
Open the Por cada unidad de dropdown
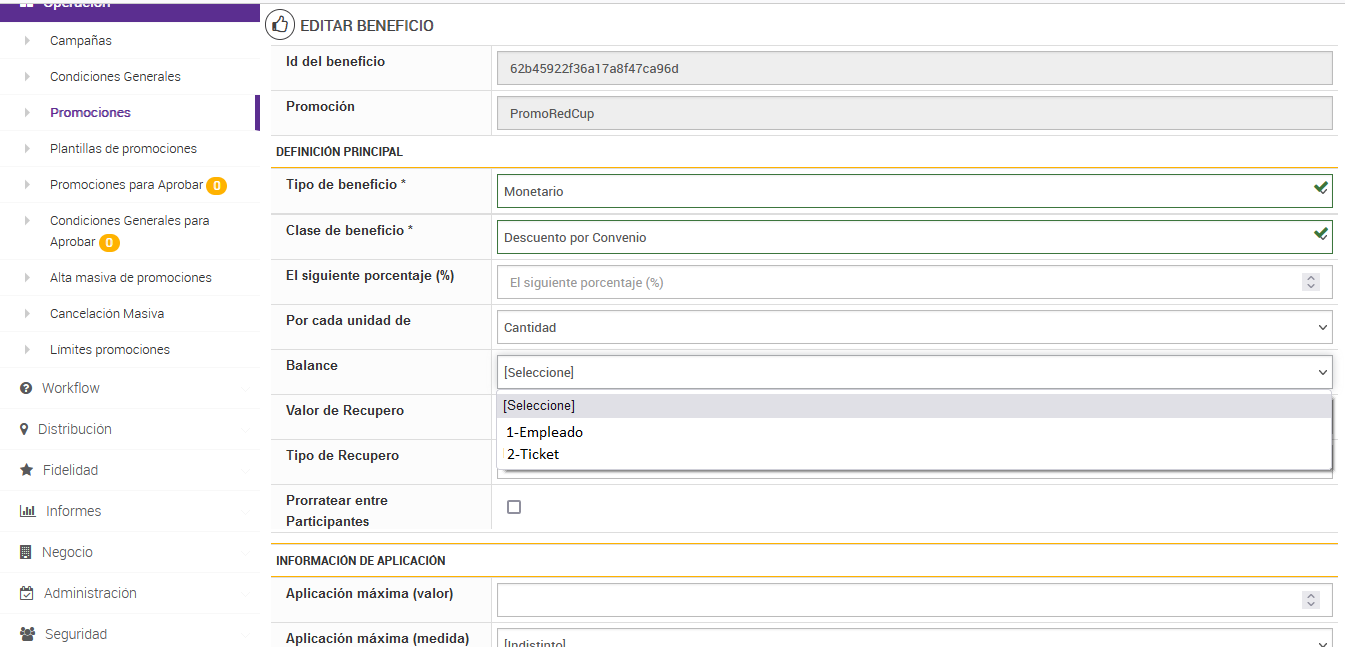pyautogui.click(x=914, y=327)
